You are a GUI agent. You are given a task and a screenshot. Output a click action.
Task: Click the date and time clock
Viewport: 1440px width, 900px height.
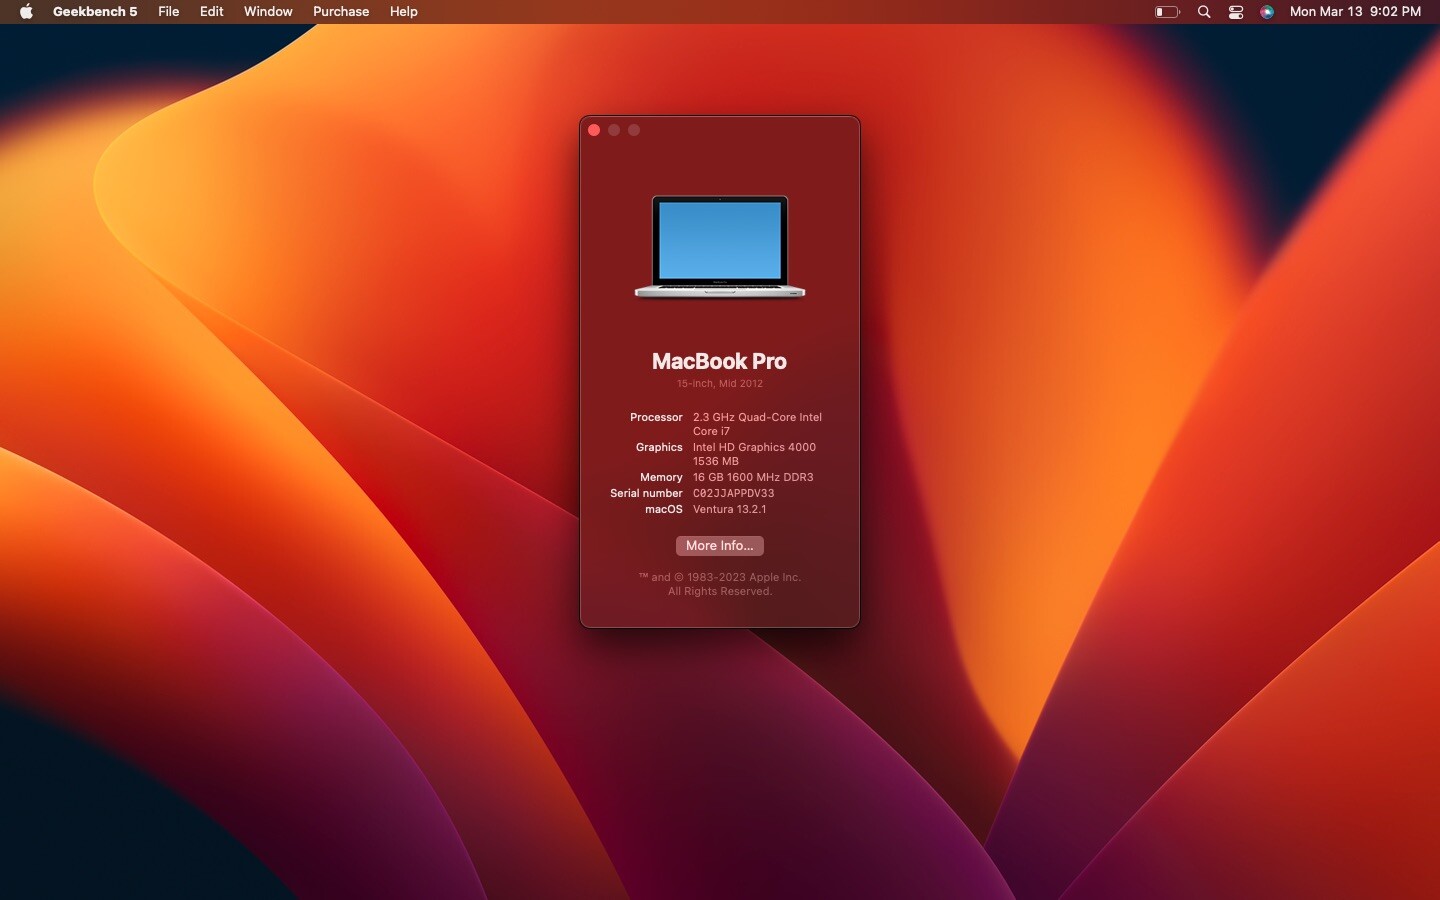pos(1355,12)
